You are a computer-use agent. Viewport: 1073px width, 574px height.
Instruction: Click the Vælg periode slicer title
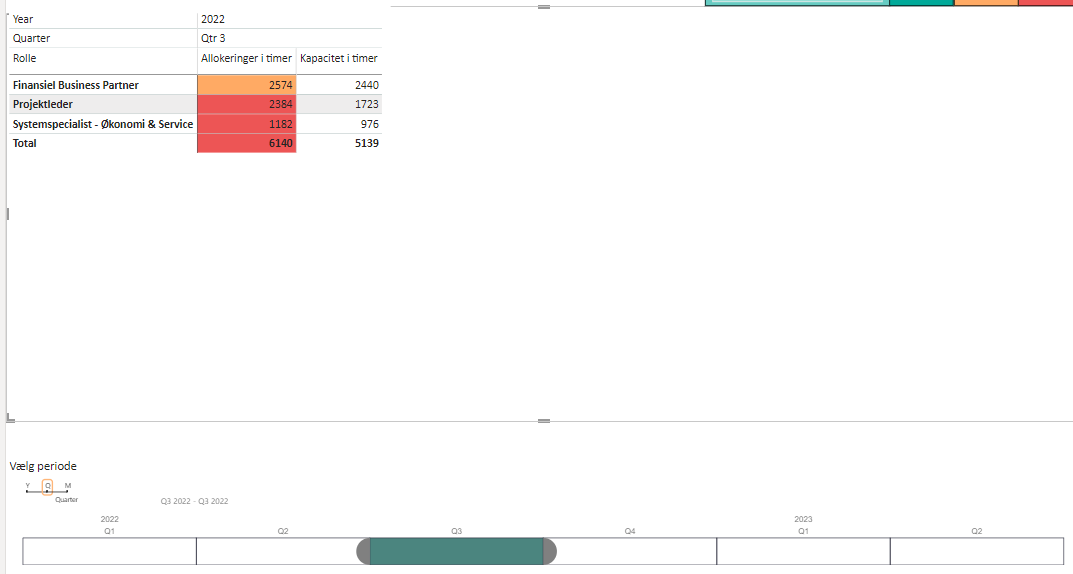(43, 466)
